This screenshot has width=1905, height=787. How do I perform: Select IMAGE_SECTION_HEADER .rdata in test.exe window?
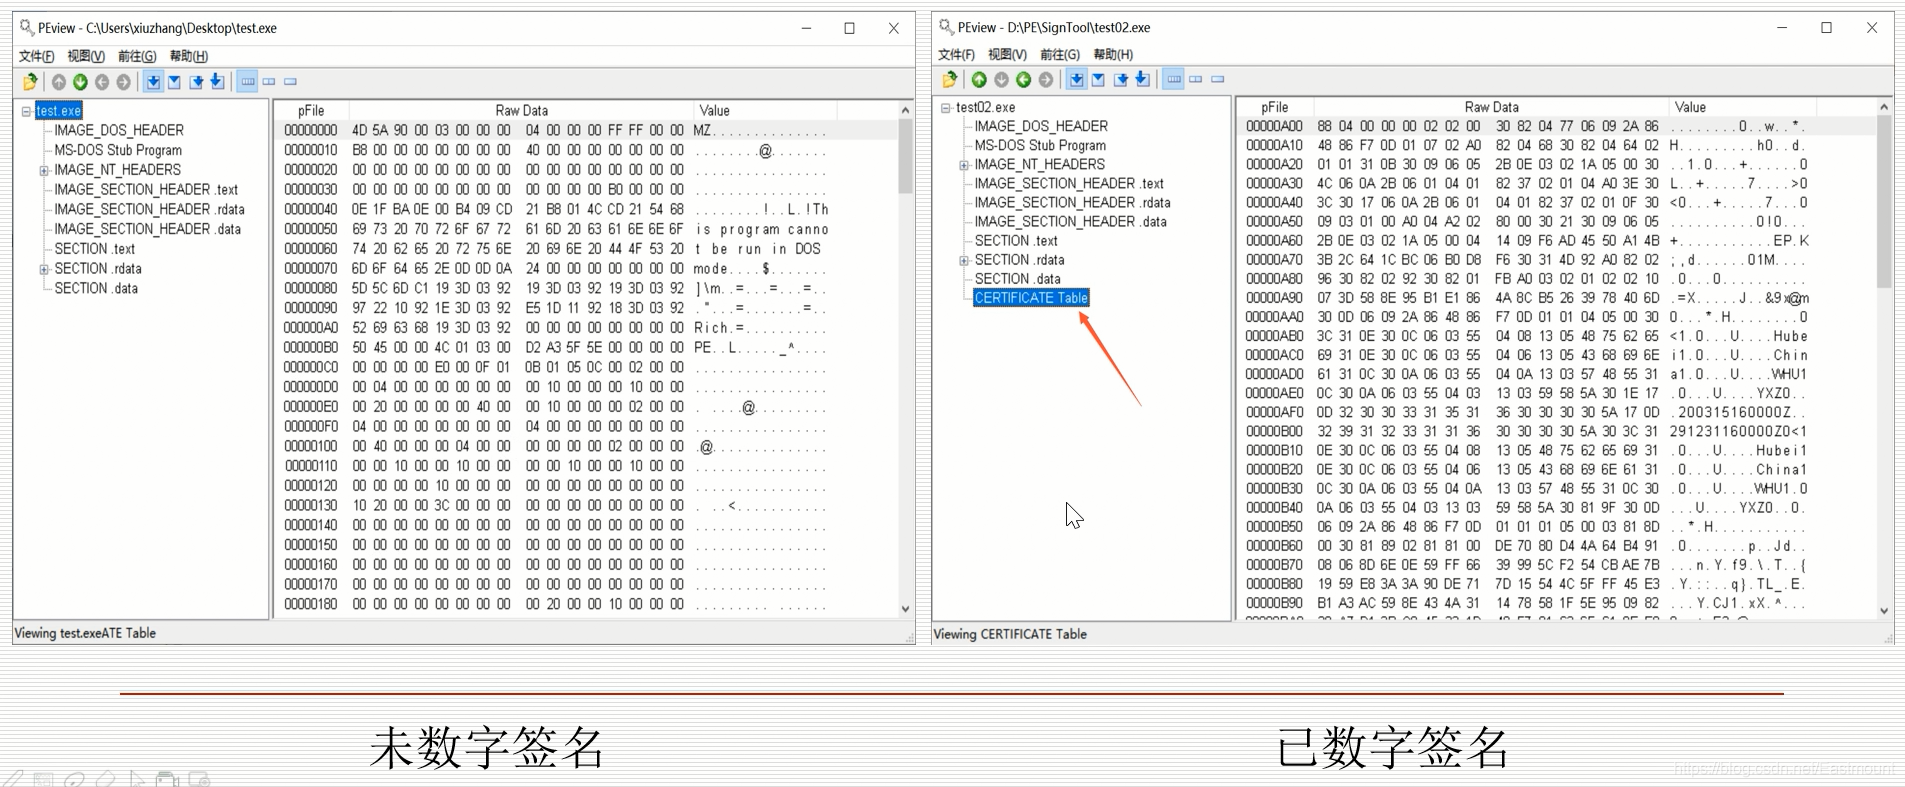click(x=149, y=209)
